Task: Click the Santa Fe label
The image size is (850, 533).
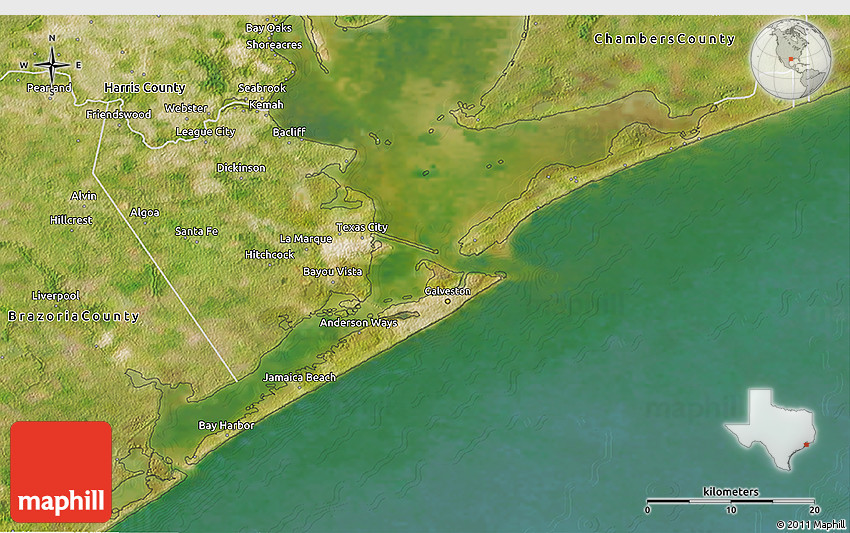Action: tap(196, 231)
